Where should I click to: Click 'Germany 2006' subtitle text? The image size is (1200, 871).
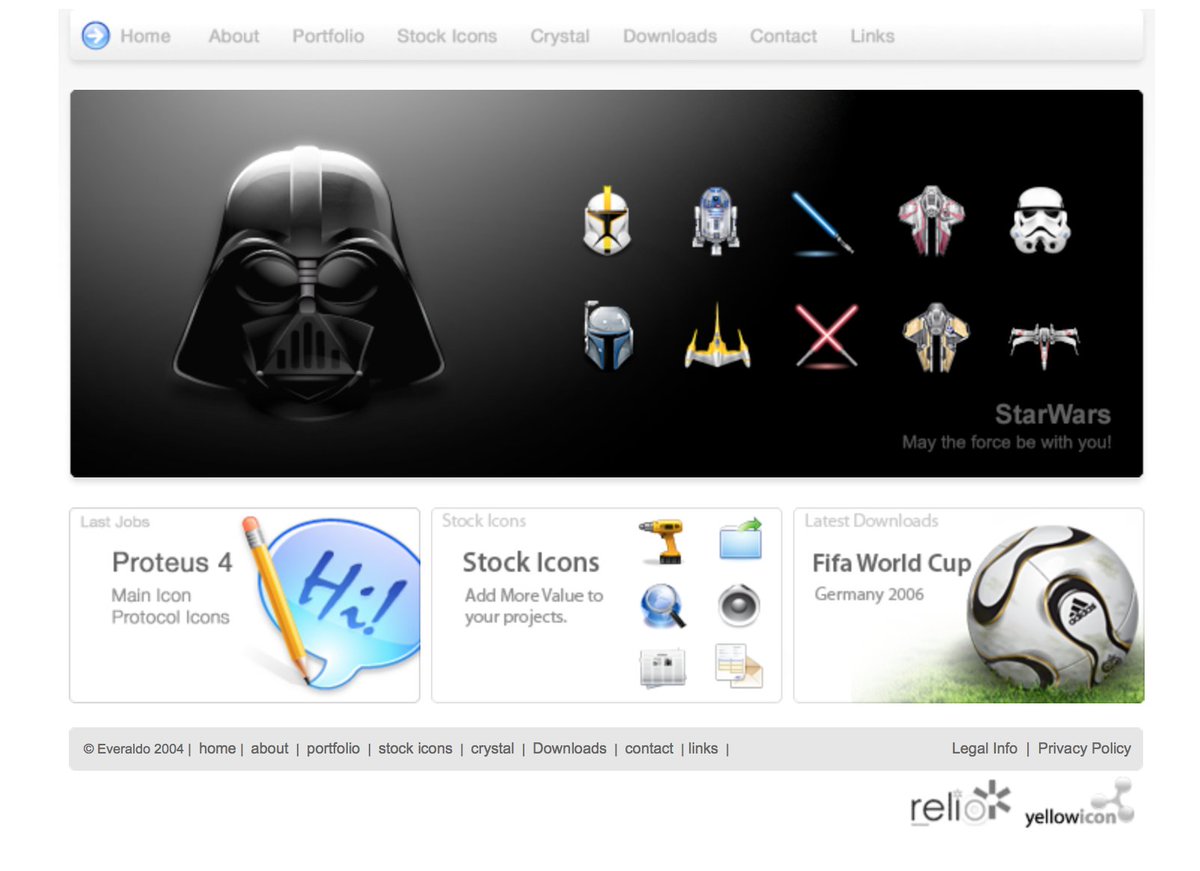pos(869,595)
